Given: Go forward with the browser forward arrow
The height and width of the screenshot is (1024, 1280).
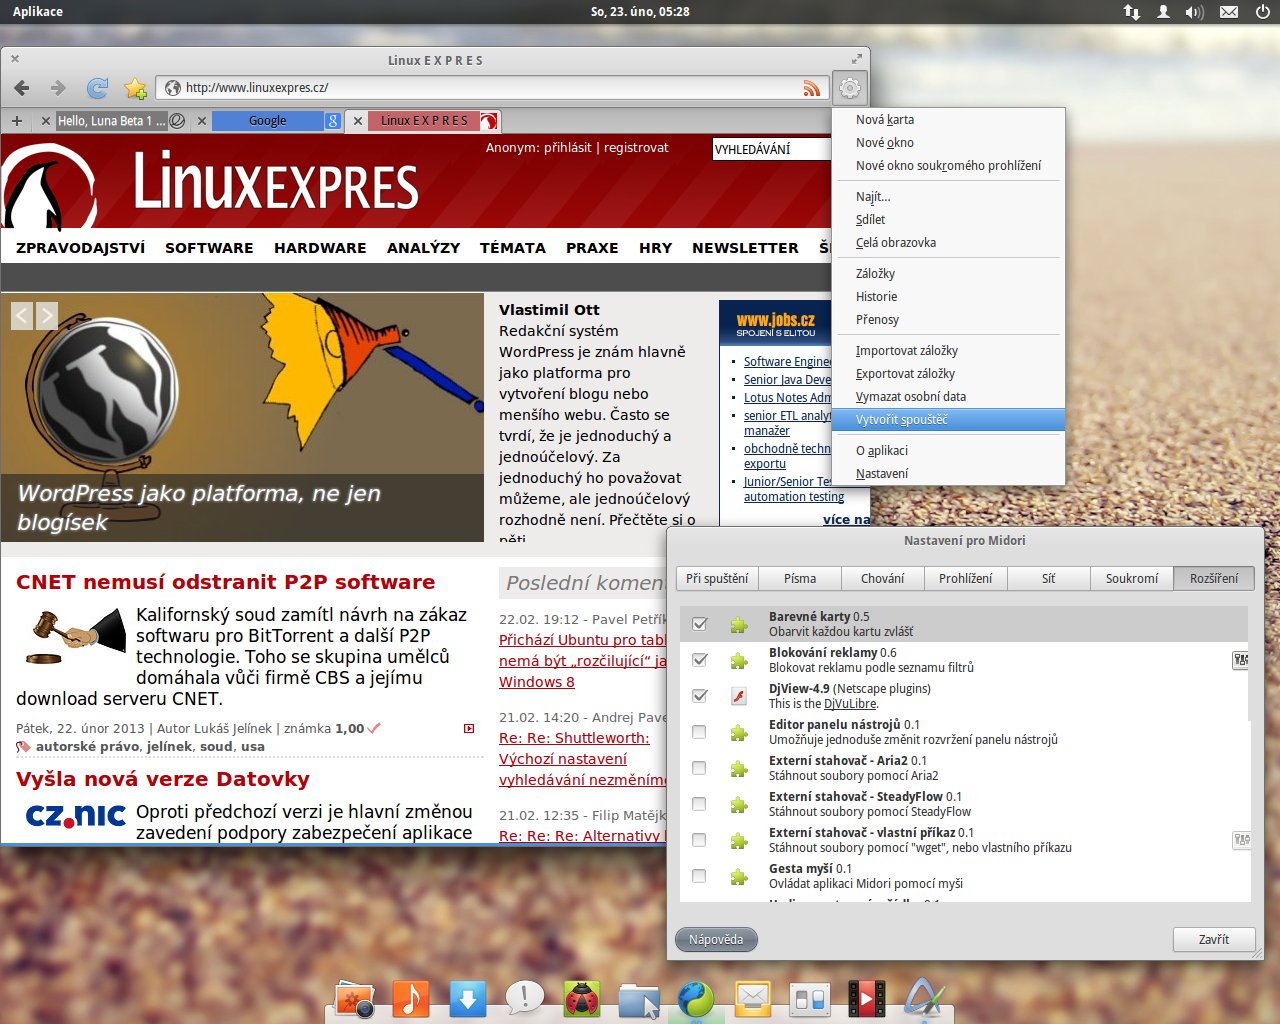Looking at the screenshot, I should click(x=58, y=88).
